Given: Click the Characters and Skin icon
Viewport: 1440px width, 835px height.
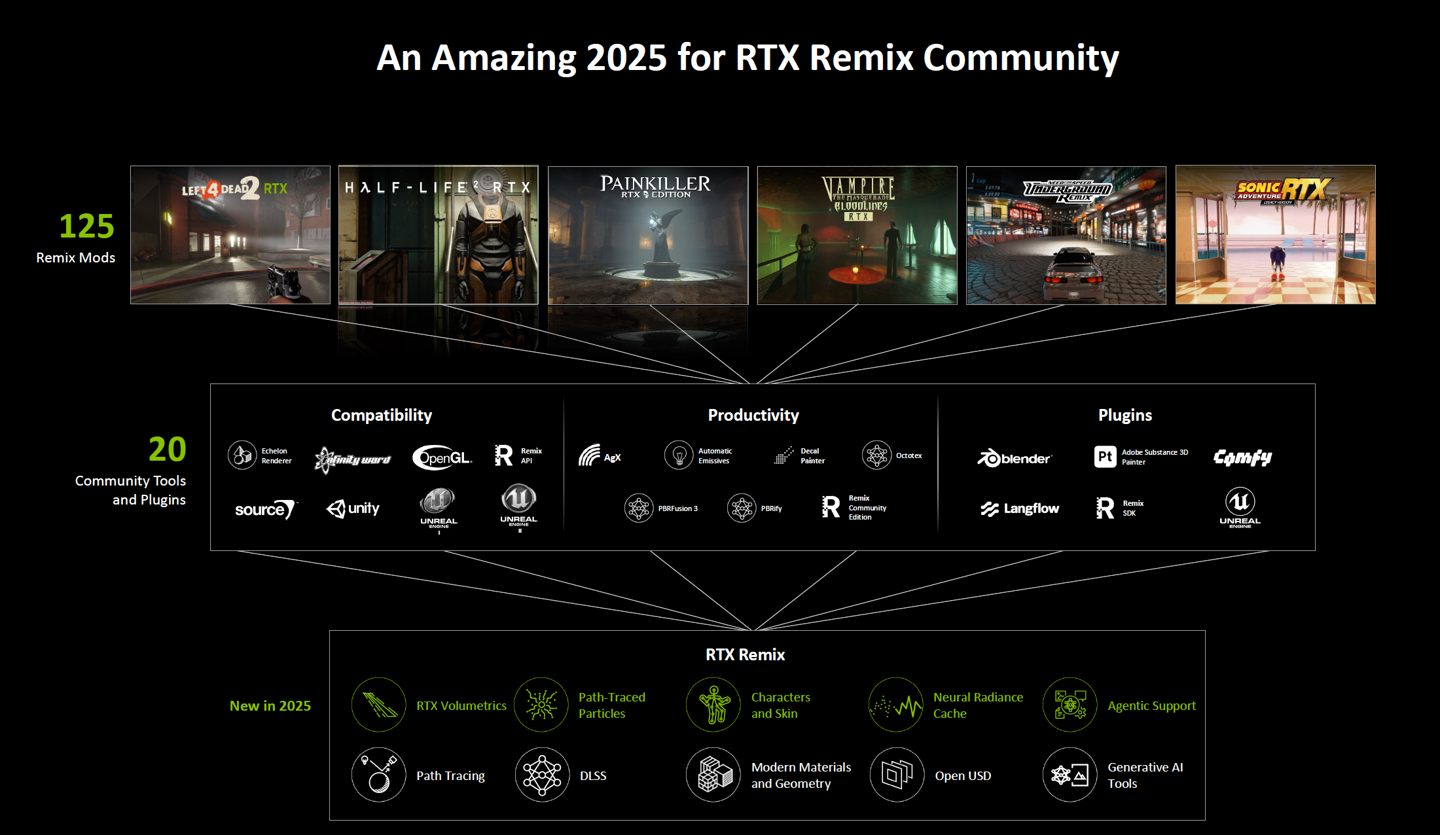Looking at the screenshot, I should pos(713,705).
